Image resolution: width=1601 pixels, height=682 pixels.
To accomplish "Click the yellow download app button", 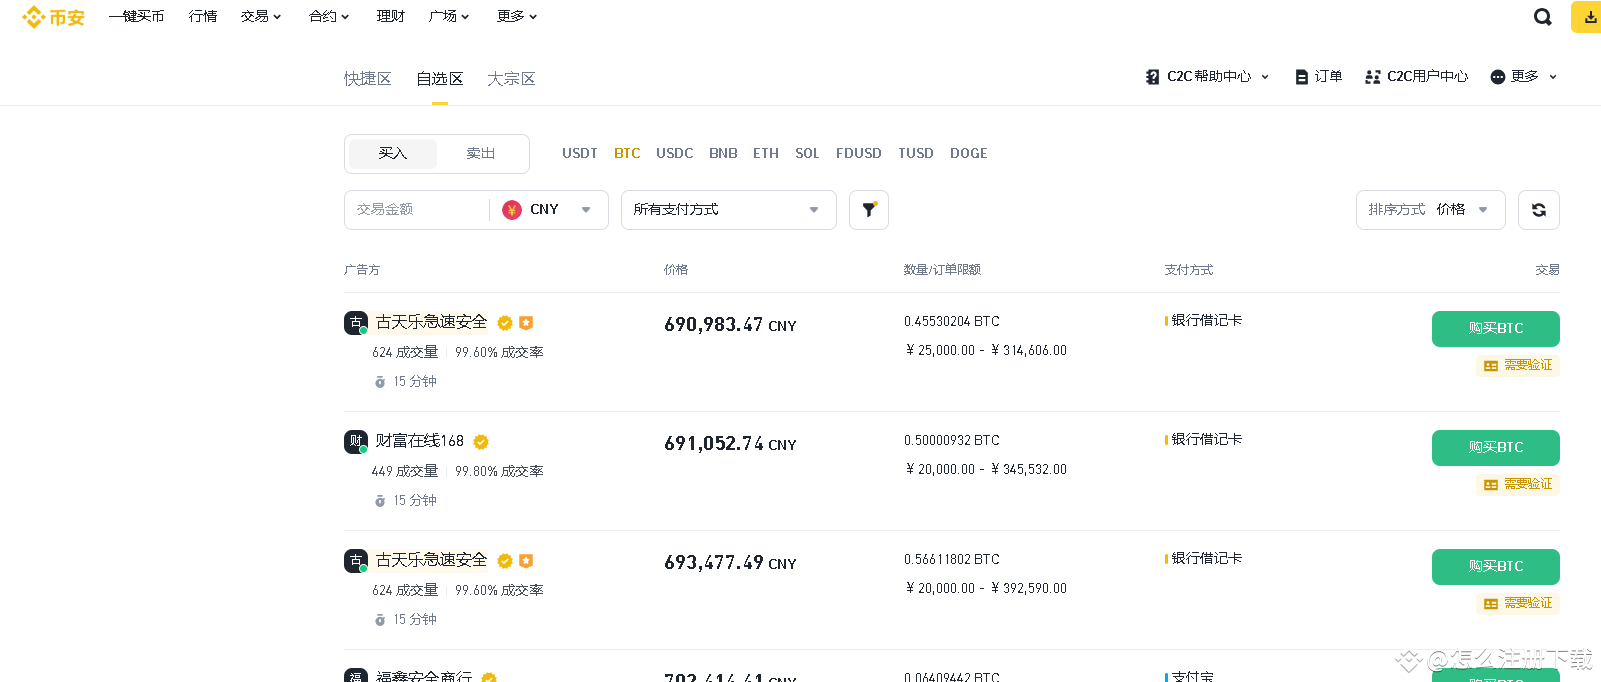I will click(x=1588, y=17).
